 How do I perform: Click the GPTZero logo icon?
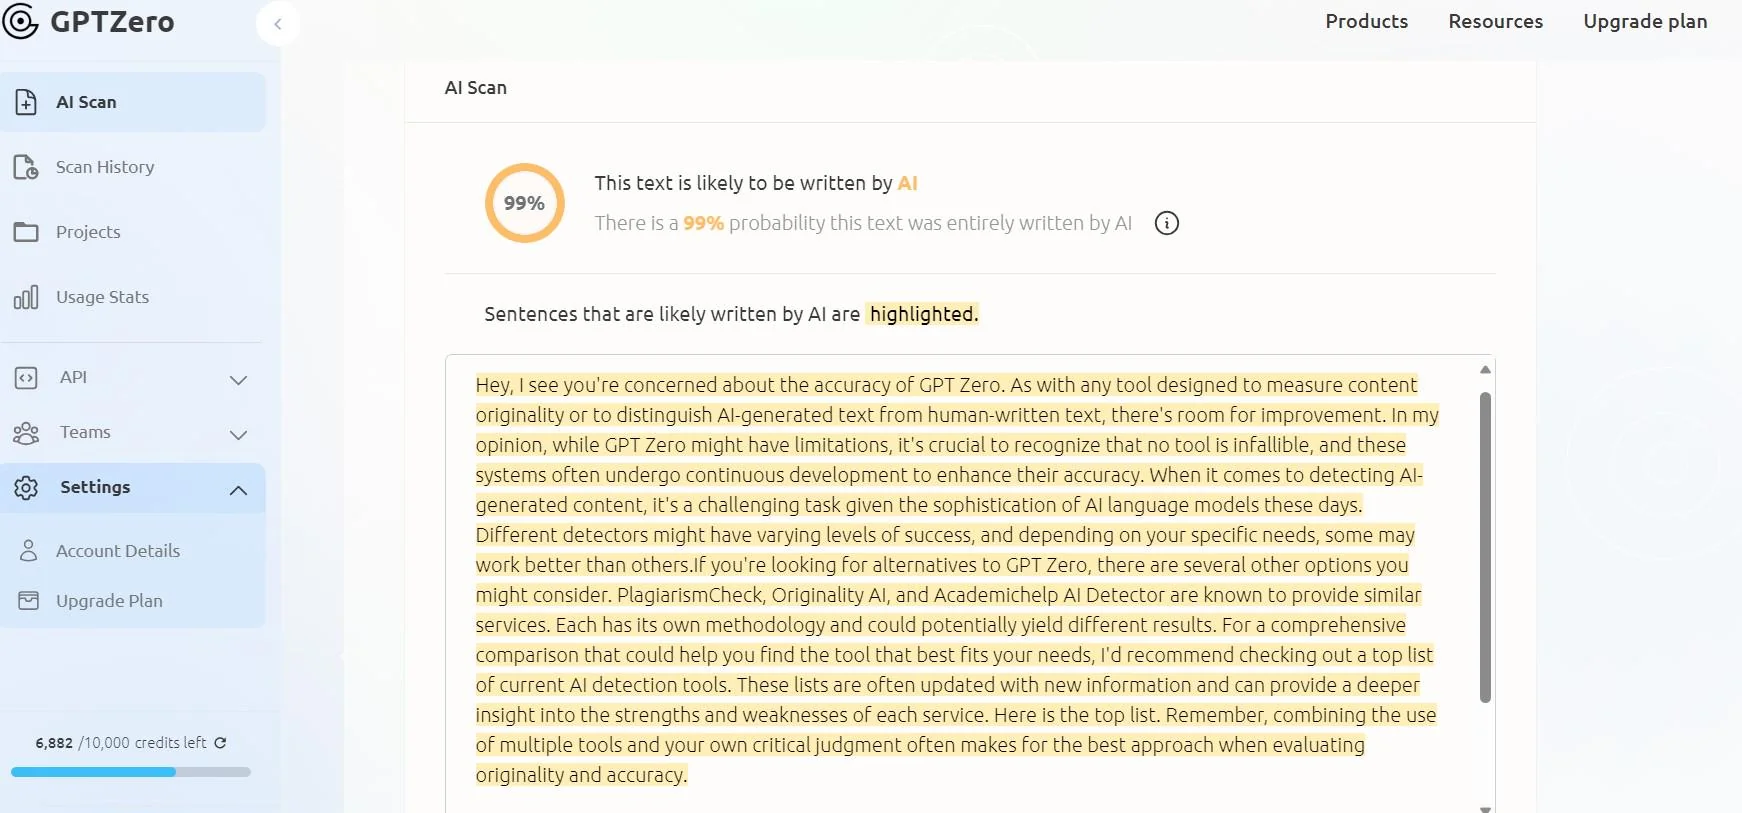point(20,21)
